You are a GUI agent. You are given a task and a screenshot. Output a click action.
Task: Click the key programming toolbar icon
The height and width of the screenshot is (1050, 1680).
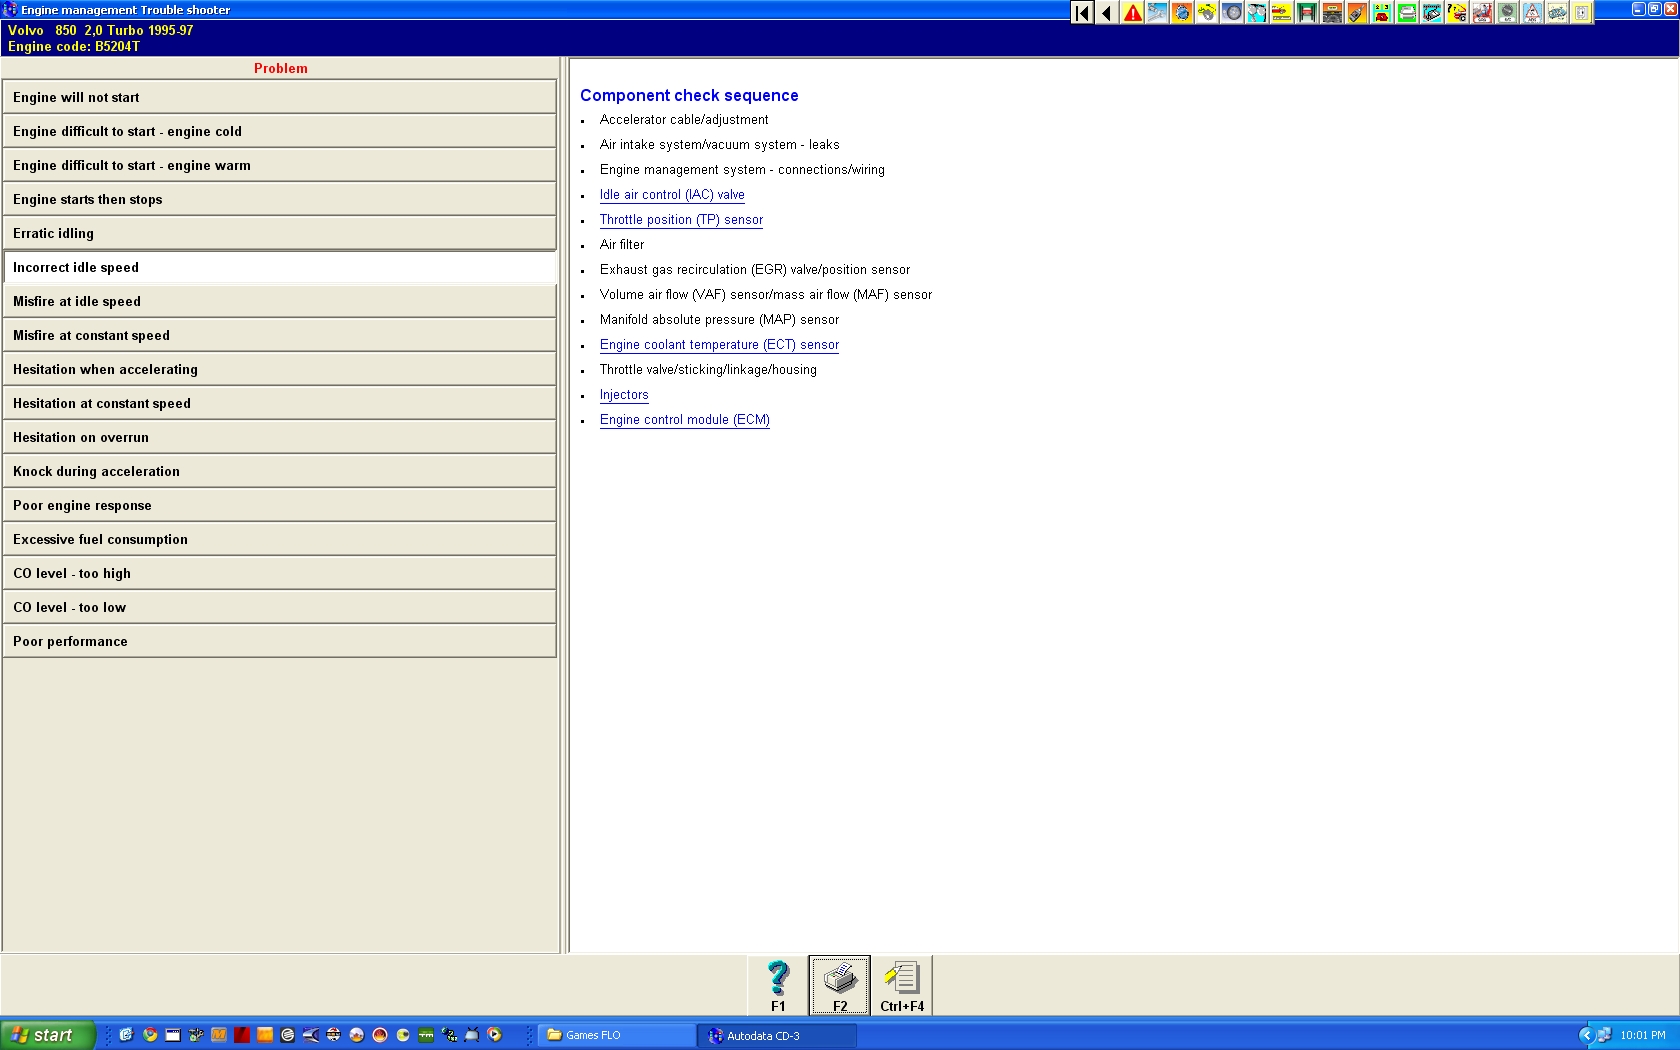point(1357,13)
